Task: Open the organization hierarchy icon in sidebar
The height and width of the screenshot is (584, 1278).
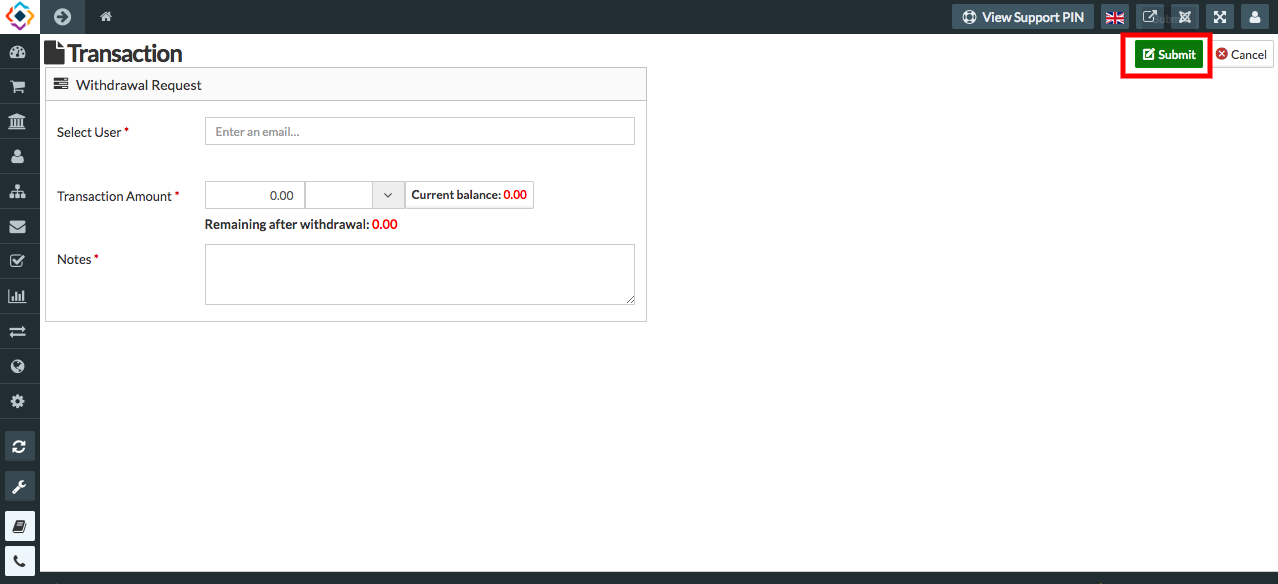Action: pos(19,190)
